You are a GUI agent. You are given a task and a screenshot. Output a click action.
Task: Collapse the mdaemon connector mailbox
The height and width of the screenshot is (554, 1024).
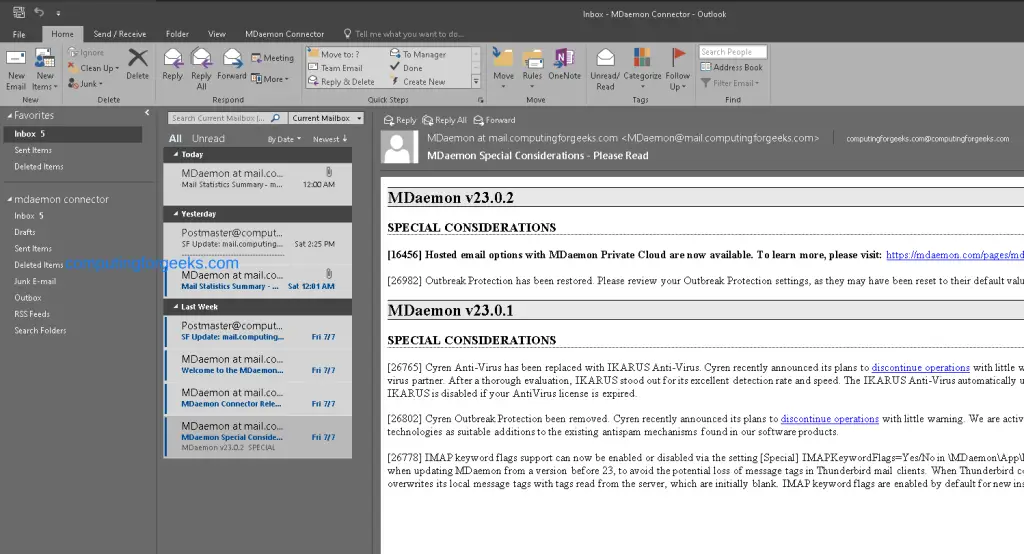(10, 199)
